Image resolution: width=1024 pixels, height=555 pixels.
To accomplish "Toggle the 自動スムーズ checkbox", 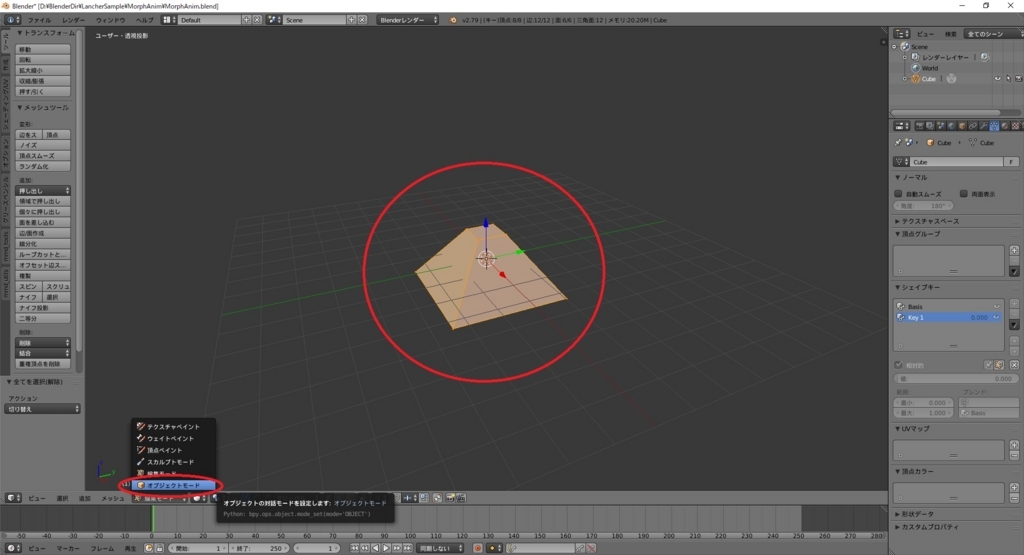I will (899, 194).
